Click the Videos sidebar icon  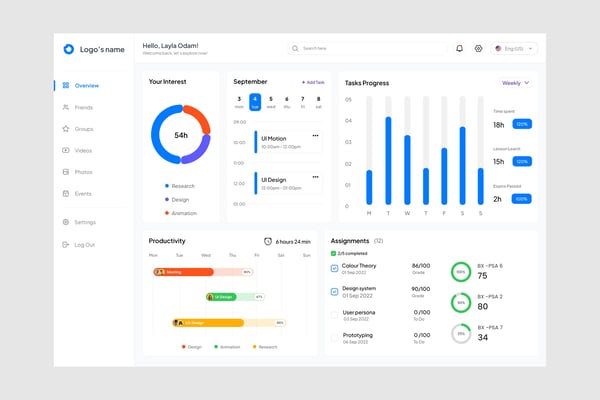coord(66,150)
